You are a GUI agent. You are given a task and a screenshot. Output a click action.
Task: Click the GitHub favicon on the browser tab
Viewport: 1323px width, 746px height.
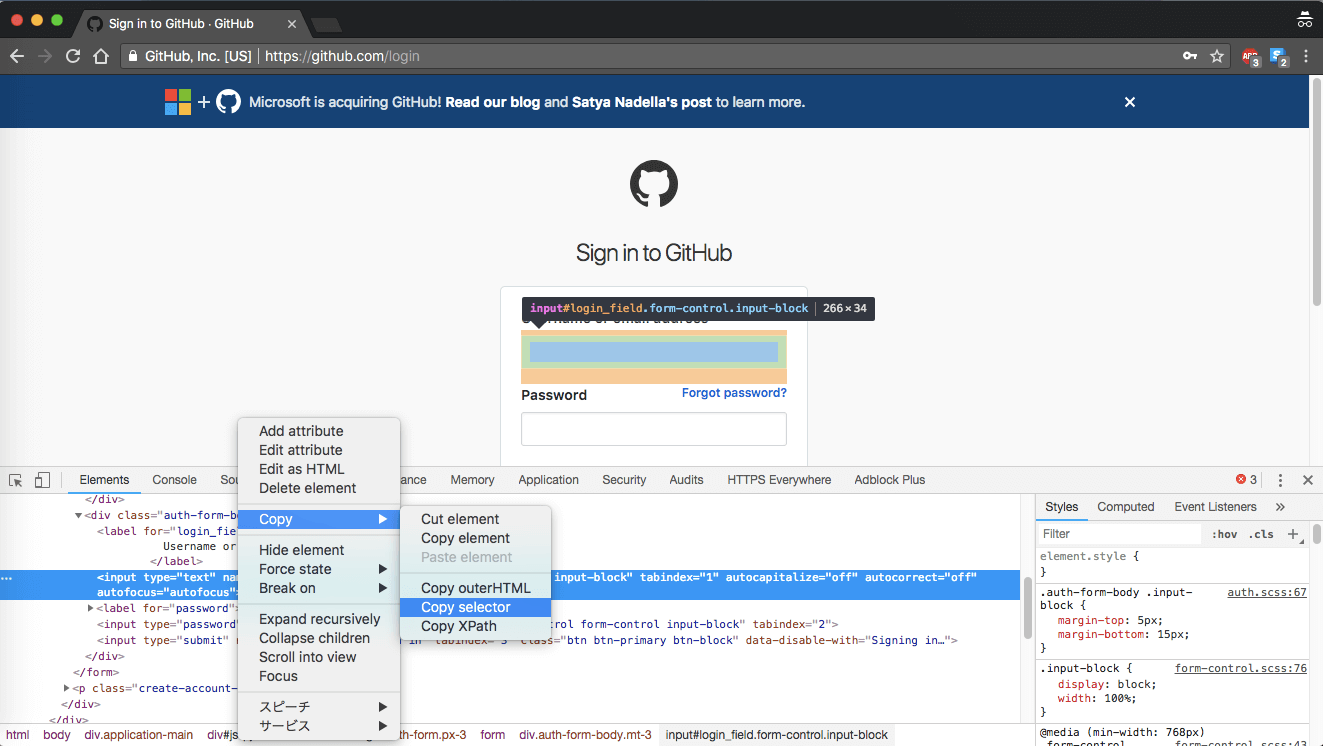95,23
